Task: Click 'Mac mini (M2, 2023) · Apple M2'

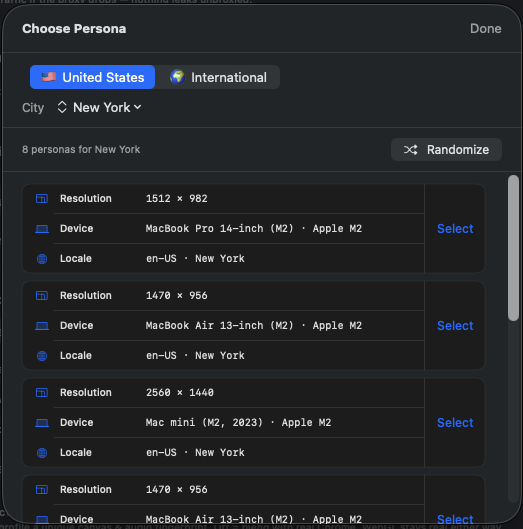Action: pos(238,422)
